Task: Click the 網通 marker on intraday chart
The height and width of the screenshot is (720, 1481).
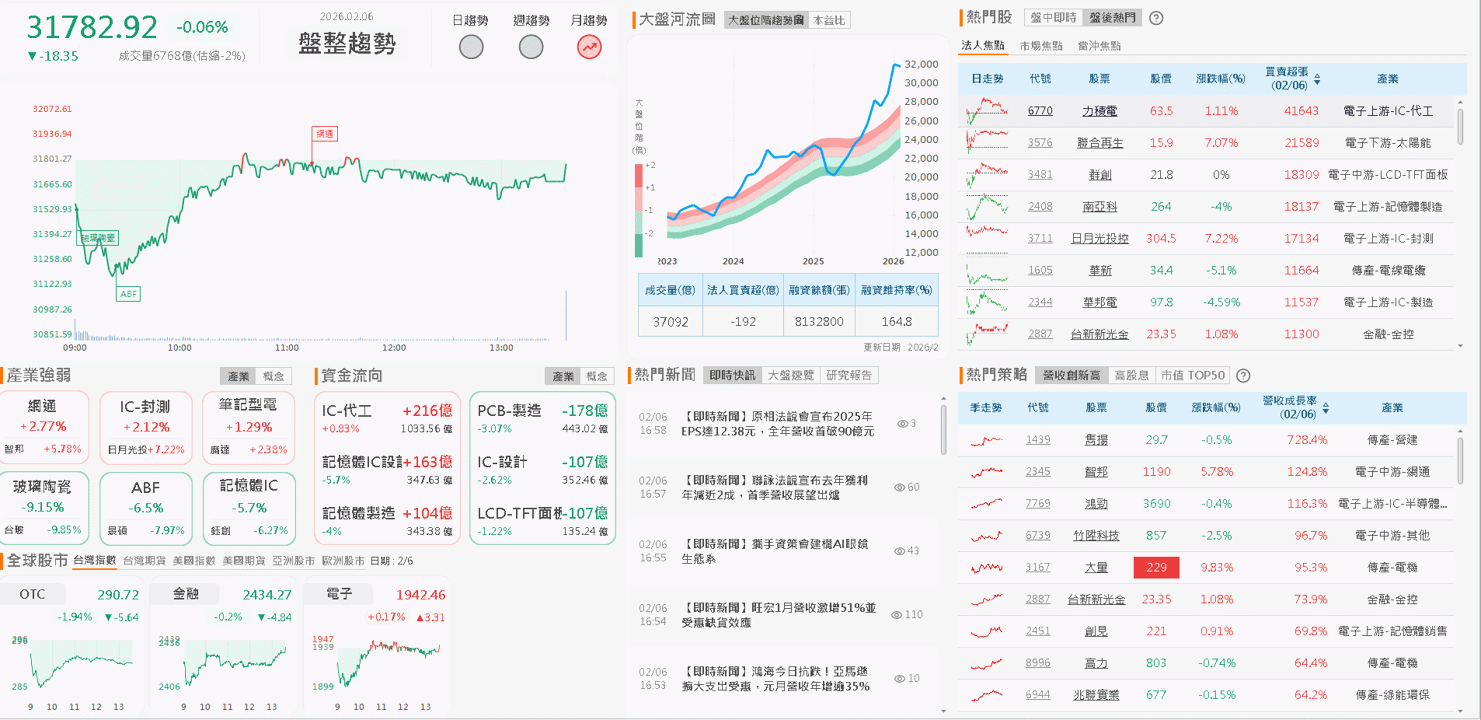Action: point(324,133)
